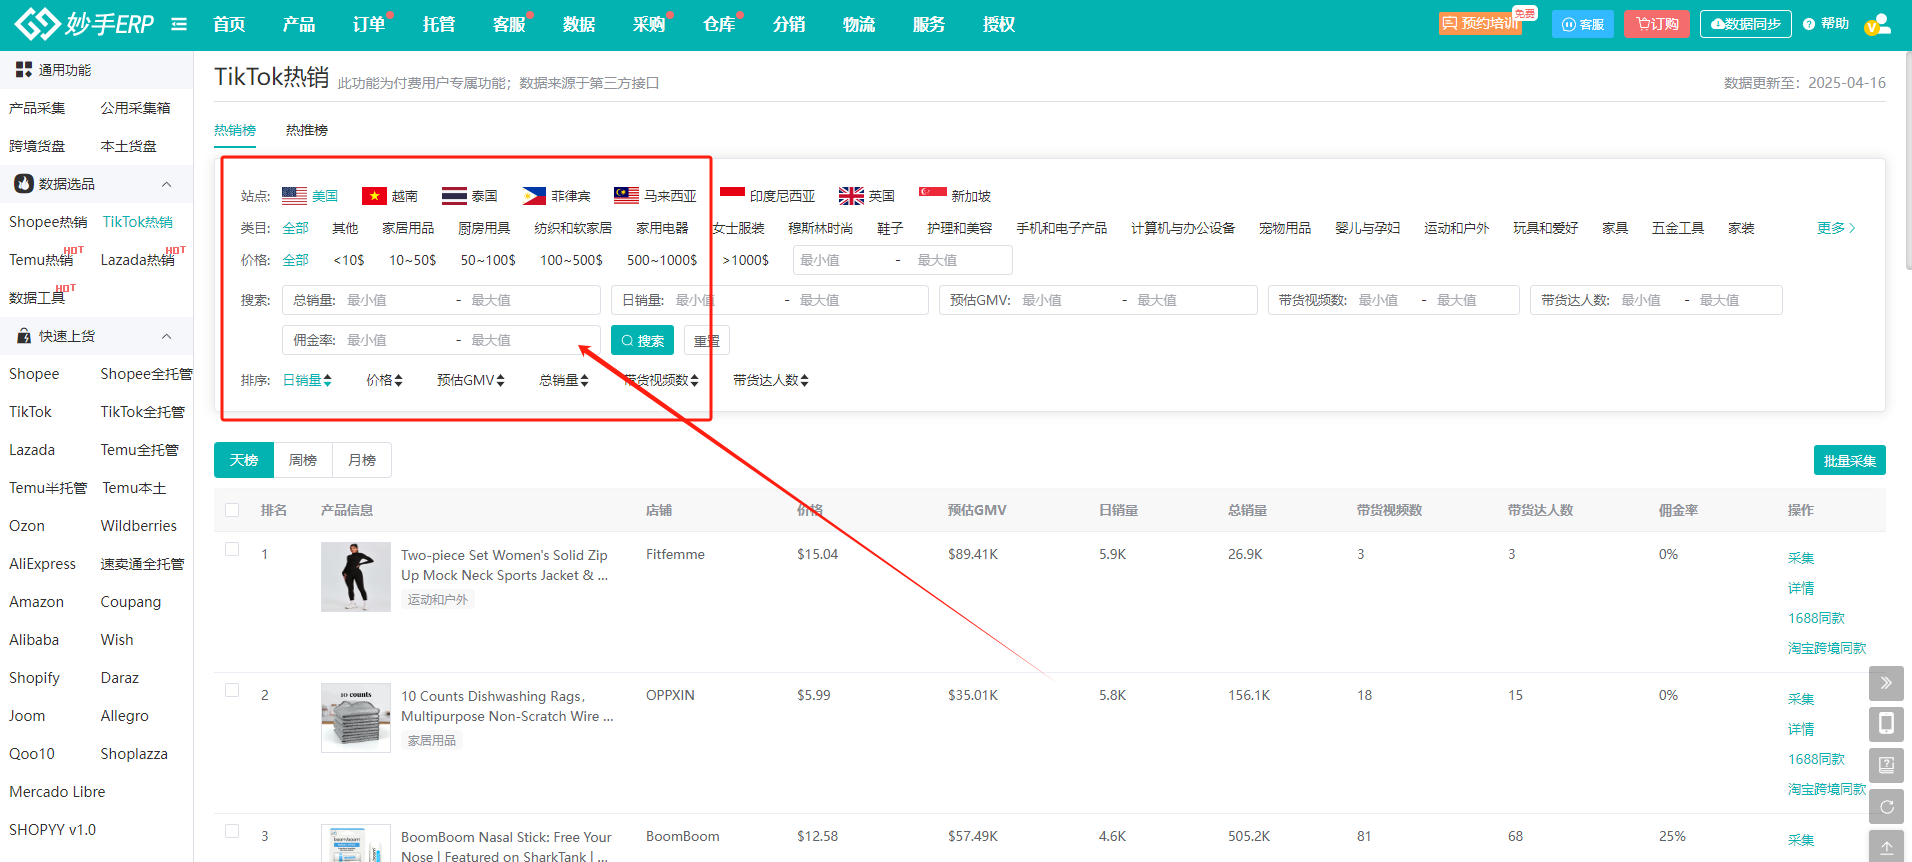This screenshot has width=1912, height=862.
Task: Open the 10 Counts Dishwashing Rags thumbnail
Action: click(x=356, y=718)
